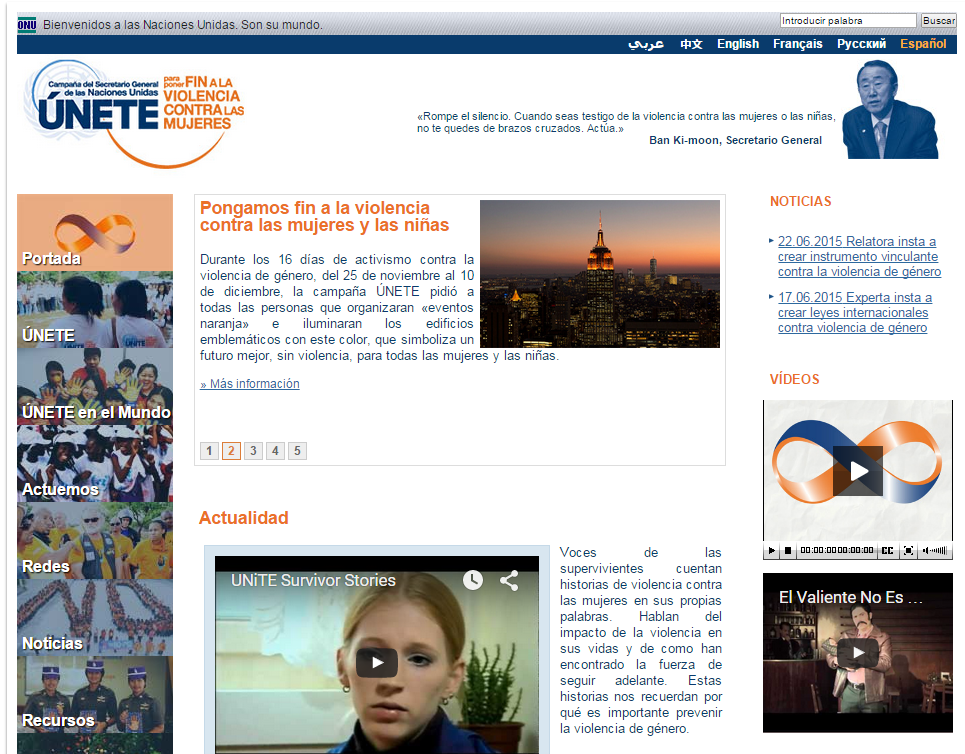Open the ÚNETE campaign logo
965x754 pixels.
(x=134, y=113)
